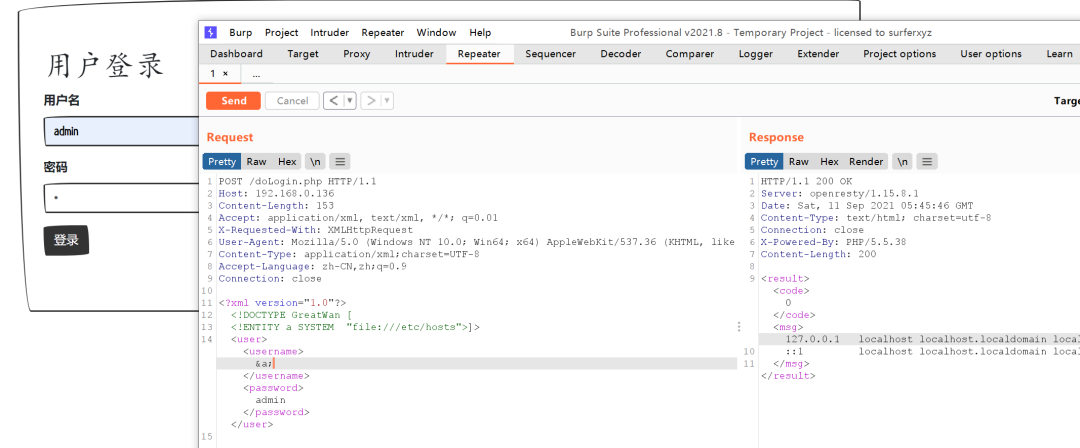This screenshot has width=1080, height=448.
Task: Open the history back dropdown arrow
Action: point(350,101)
